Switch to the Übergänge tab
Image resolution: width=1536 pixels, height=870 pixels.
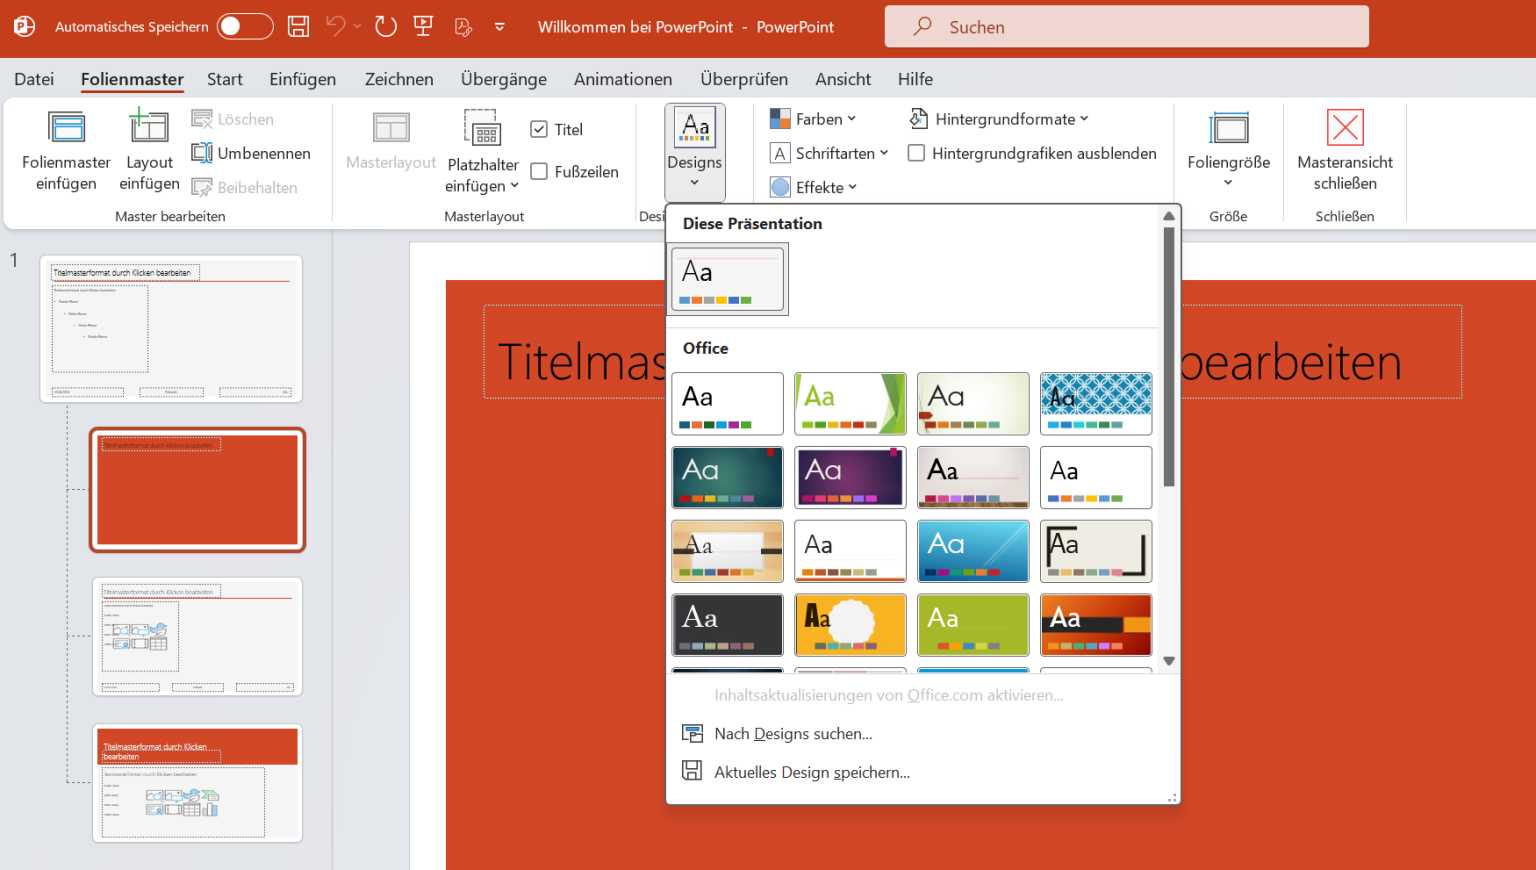504,79
